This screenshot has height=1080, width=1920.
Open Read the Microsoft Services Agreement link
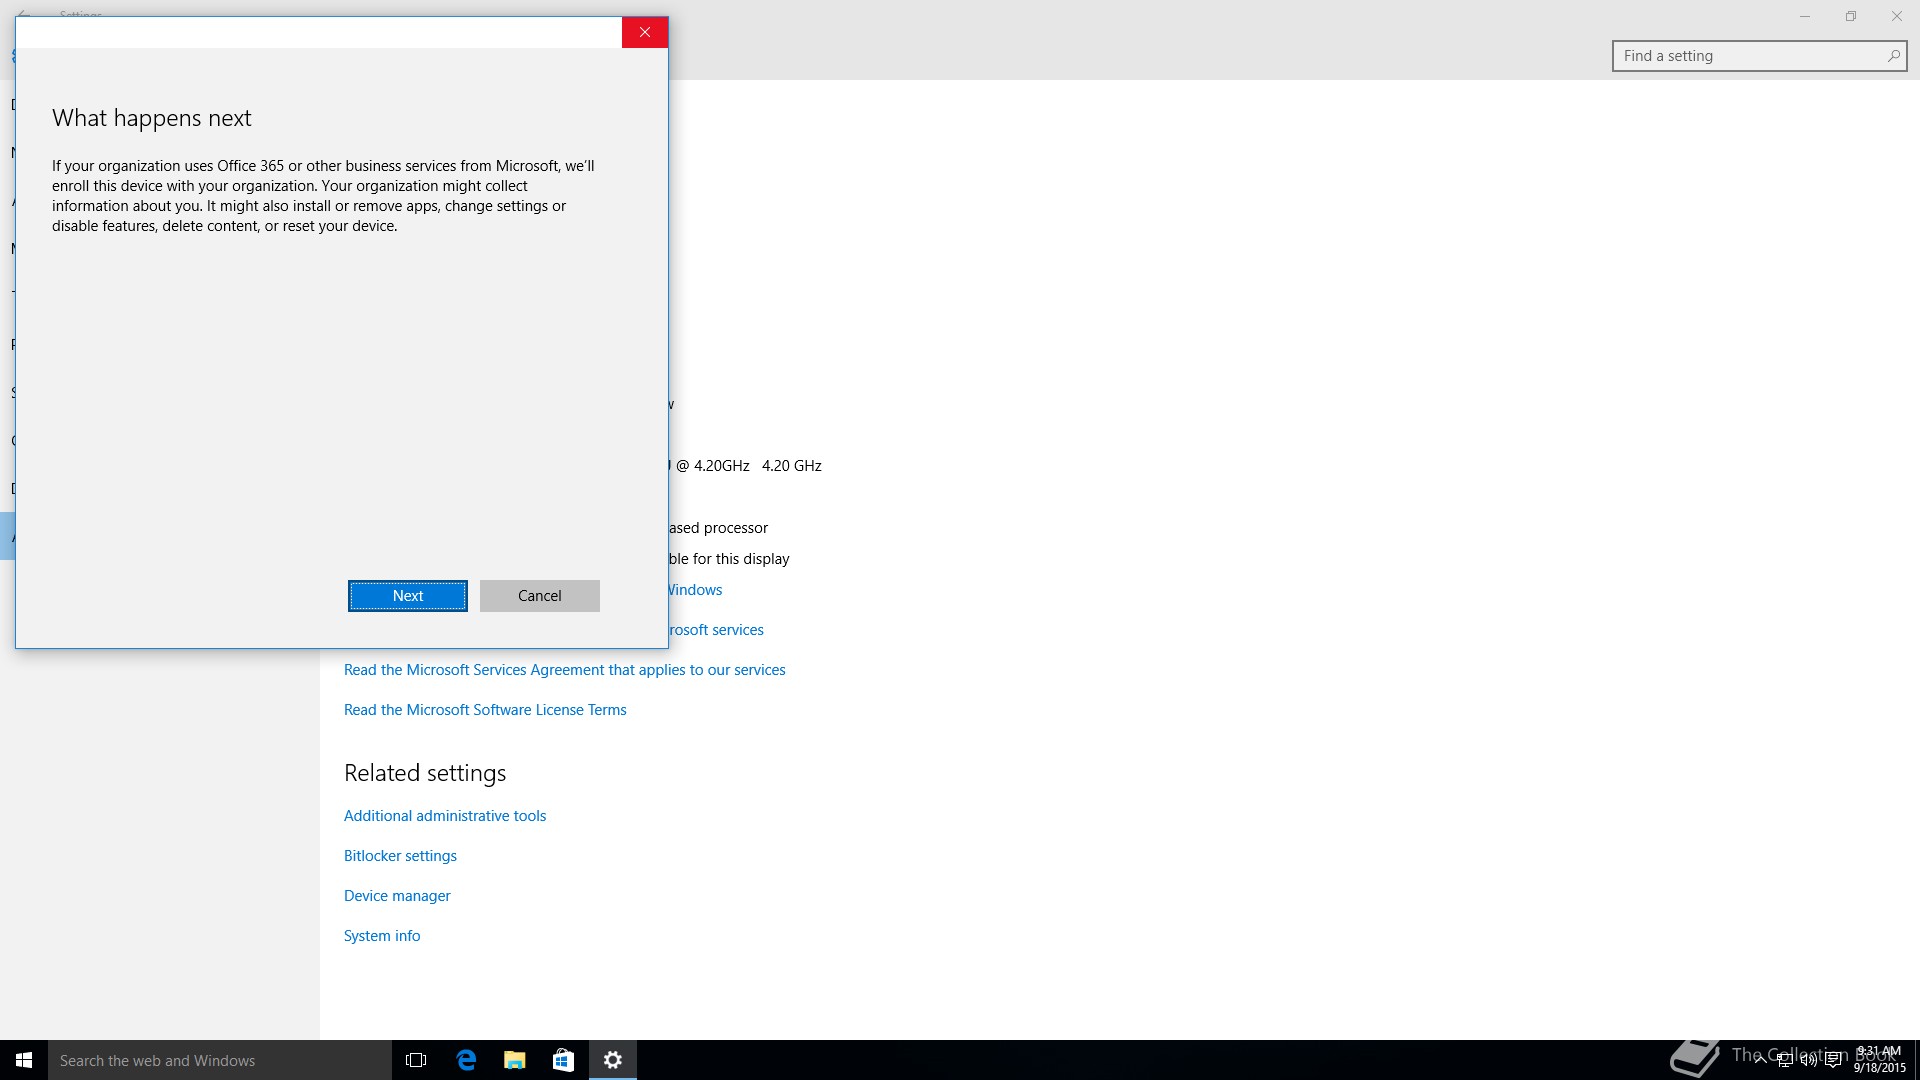[565, 670]
